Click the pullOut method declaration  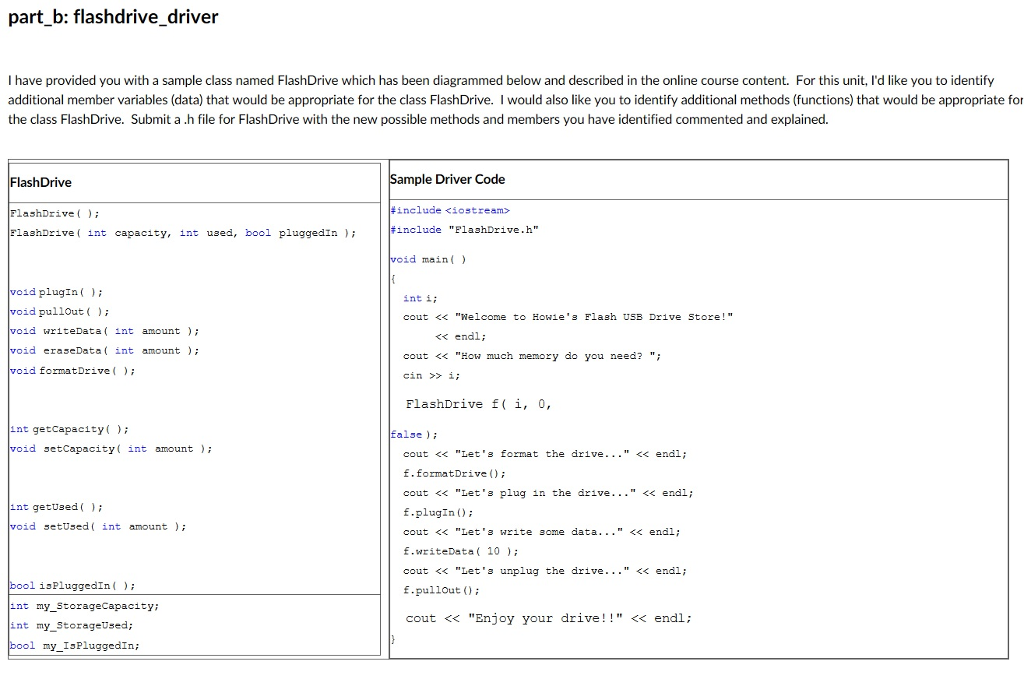tap(57, 311)
